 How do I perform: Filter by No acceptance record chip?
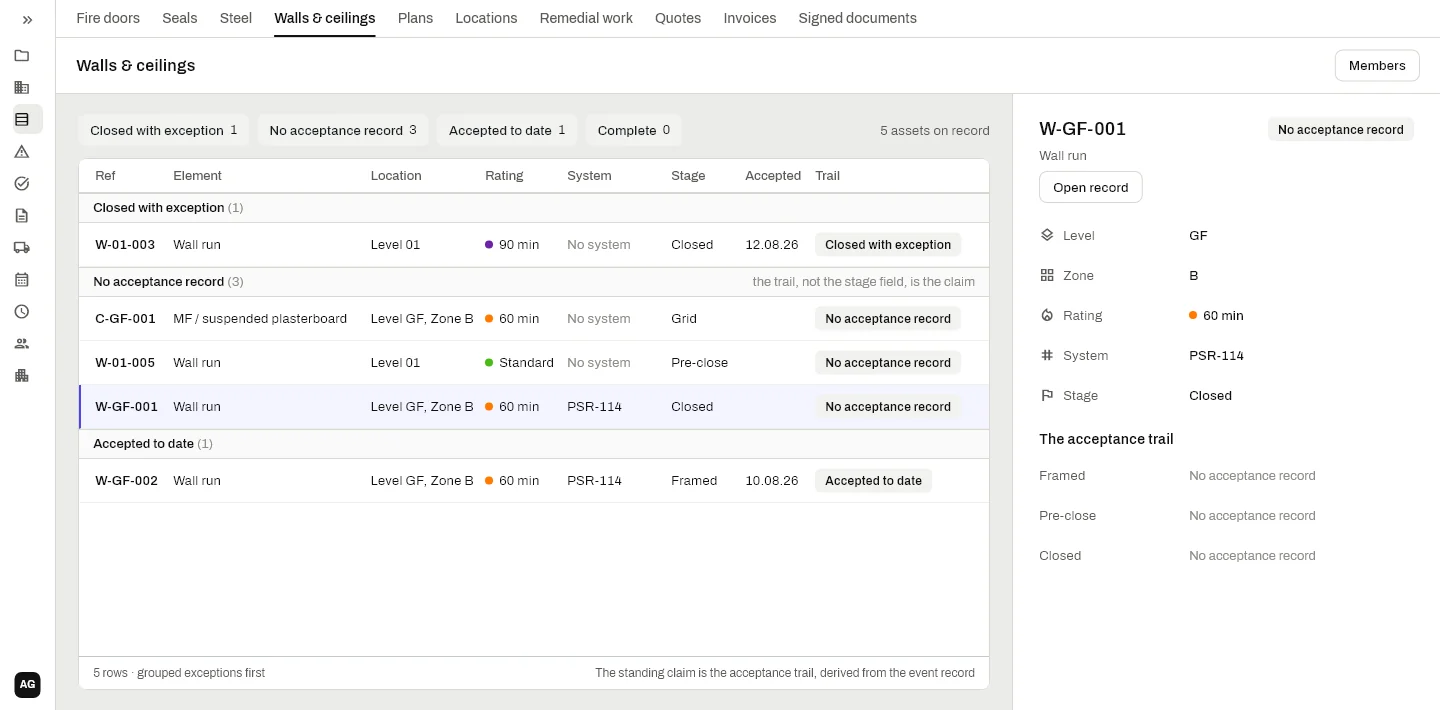pyautogui.click(x=343, y=130)
